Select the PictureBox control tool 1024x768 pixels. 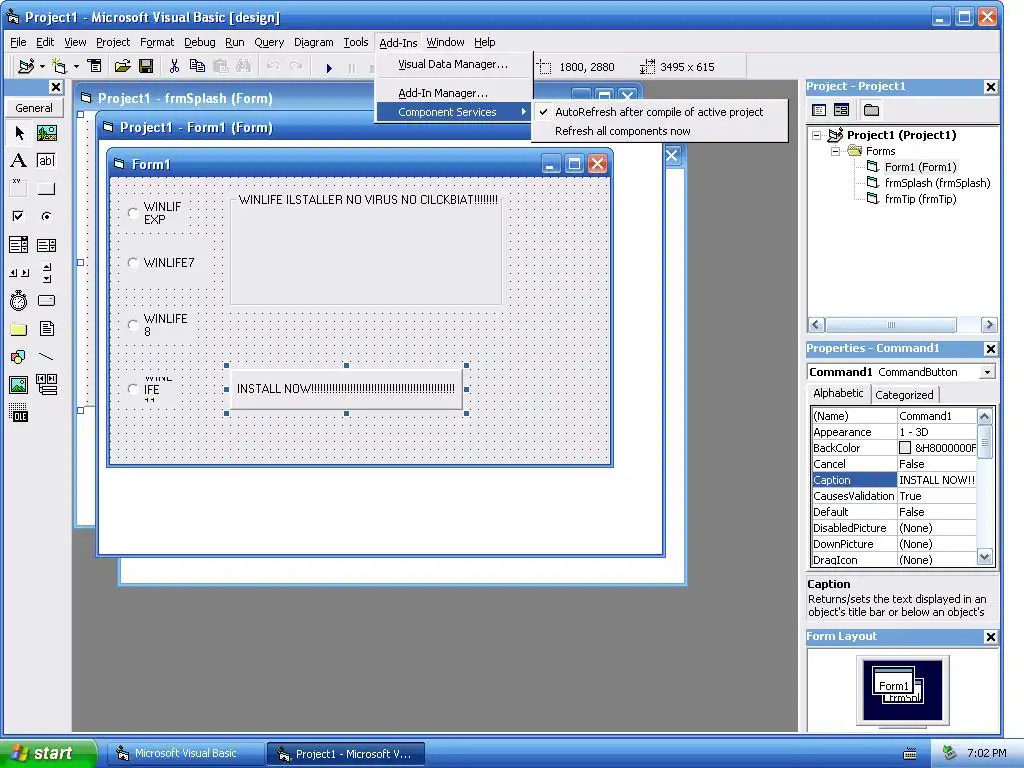pos(46,133)
